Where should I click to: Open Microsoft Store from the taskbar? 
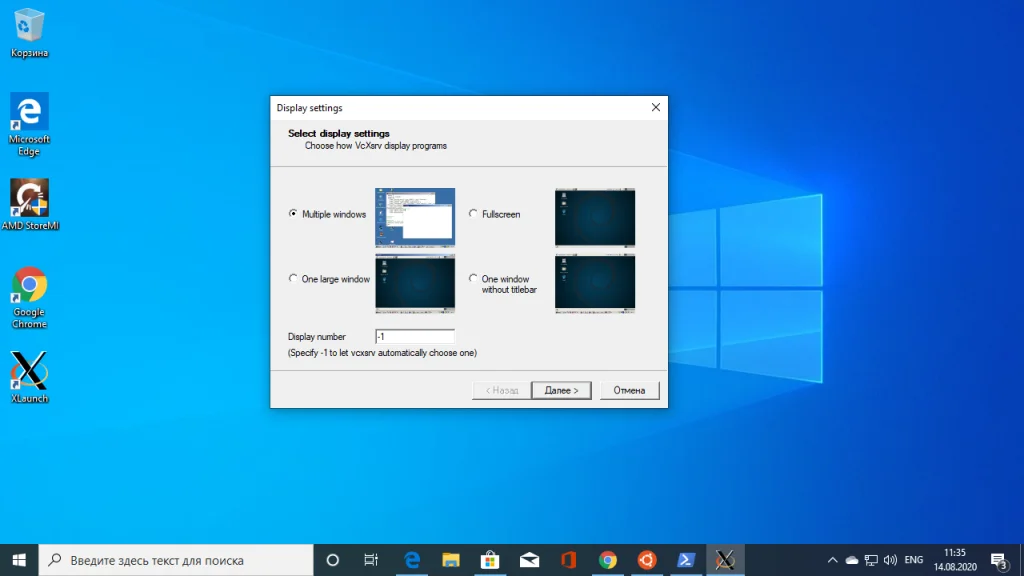pyautogui.click(x=490, y=560)
